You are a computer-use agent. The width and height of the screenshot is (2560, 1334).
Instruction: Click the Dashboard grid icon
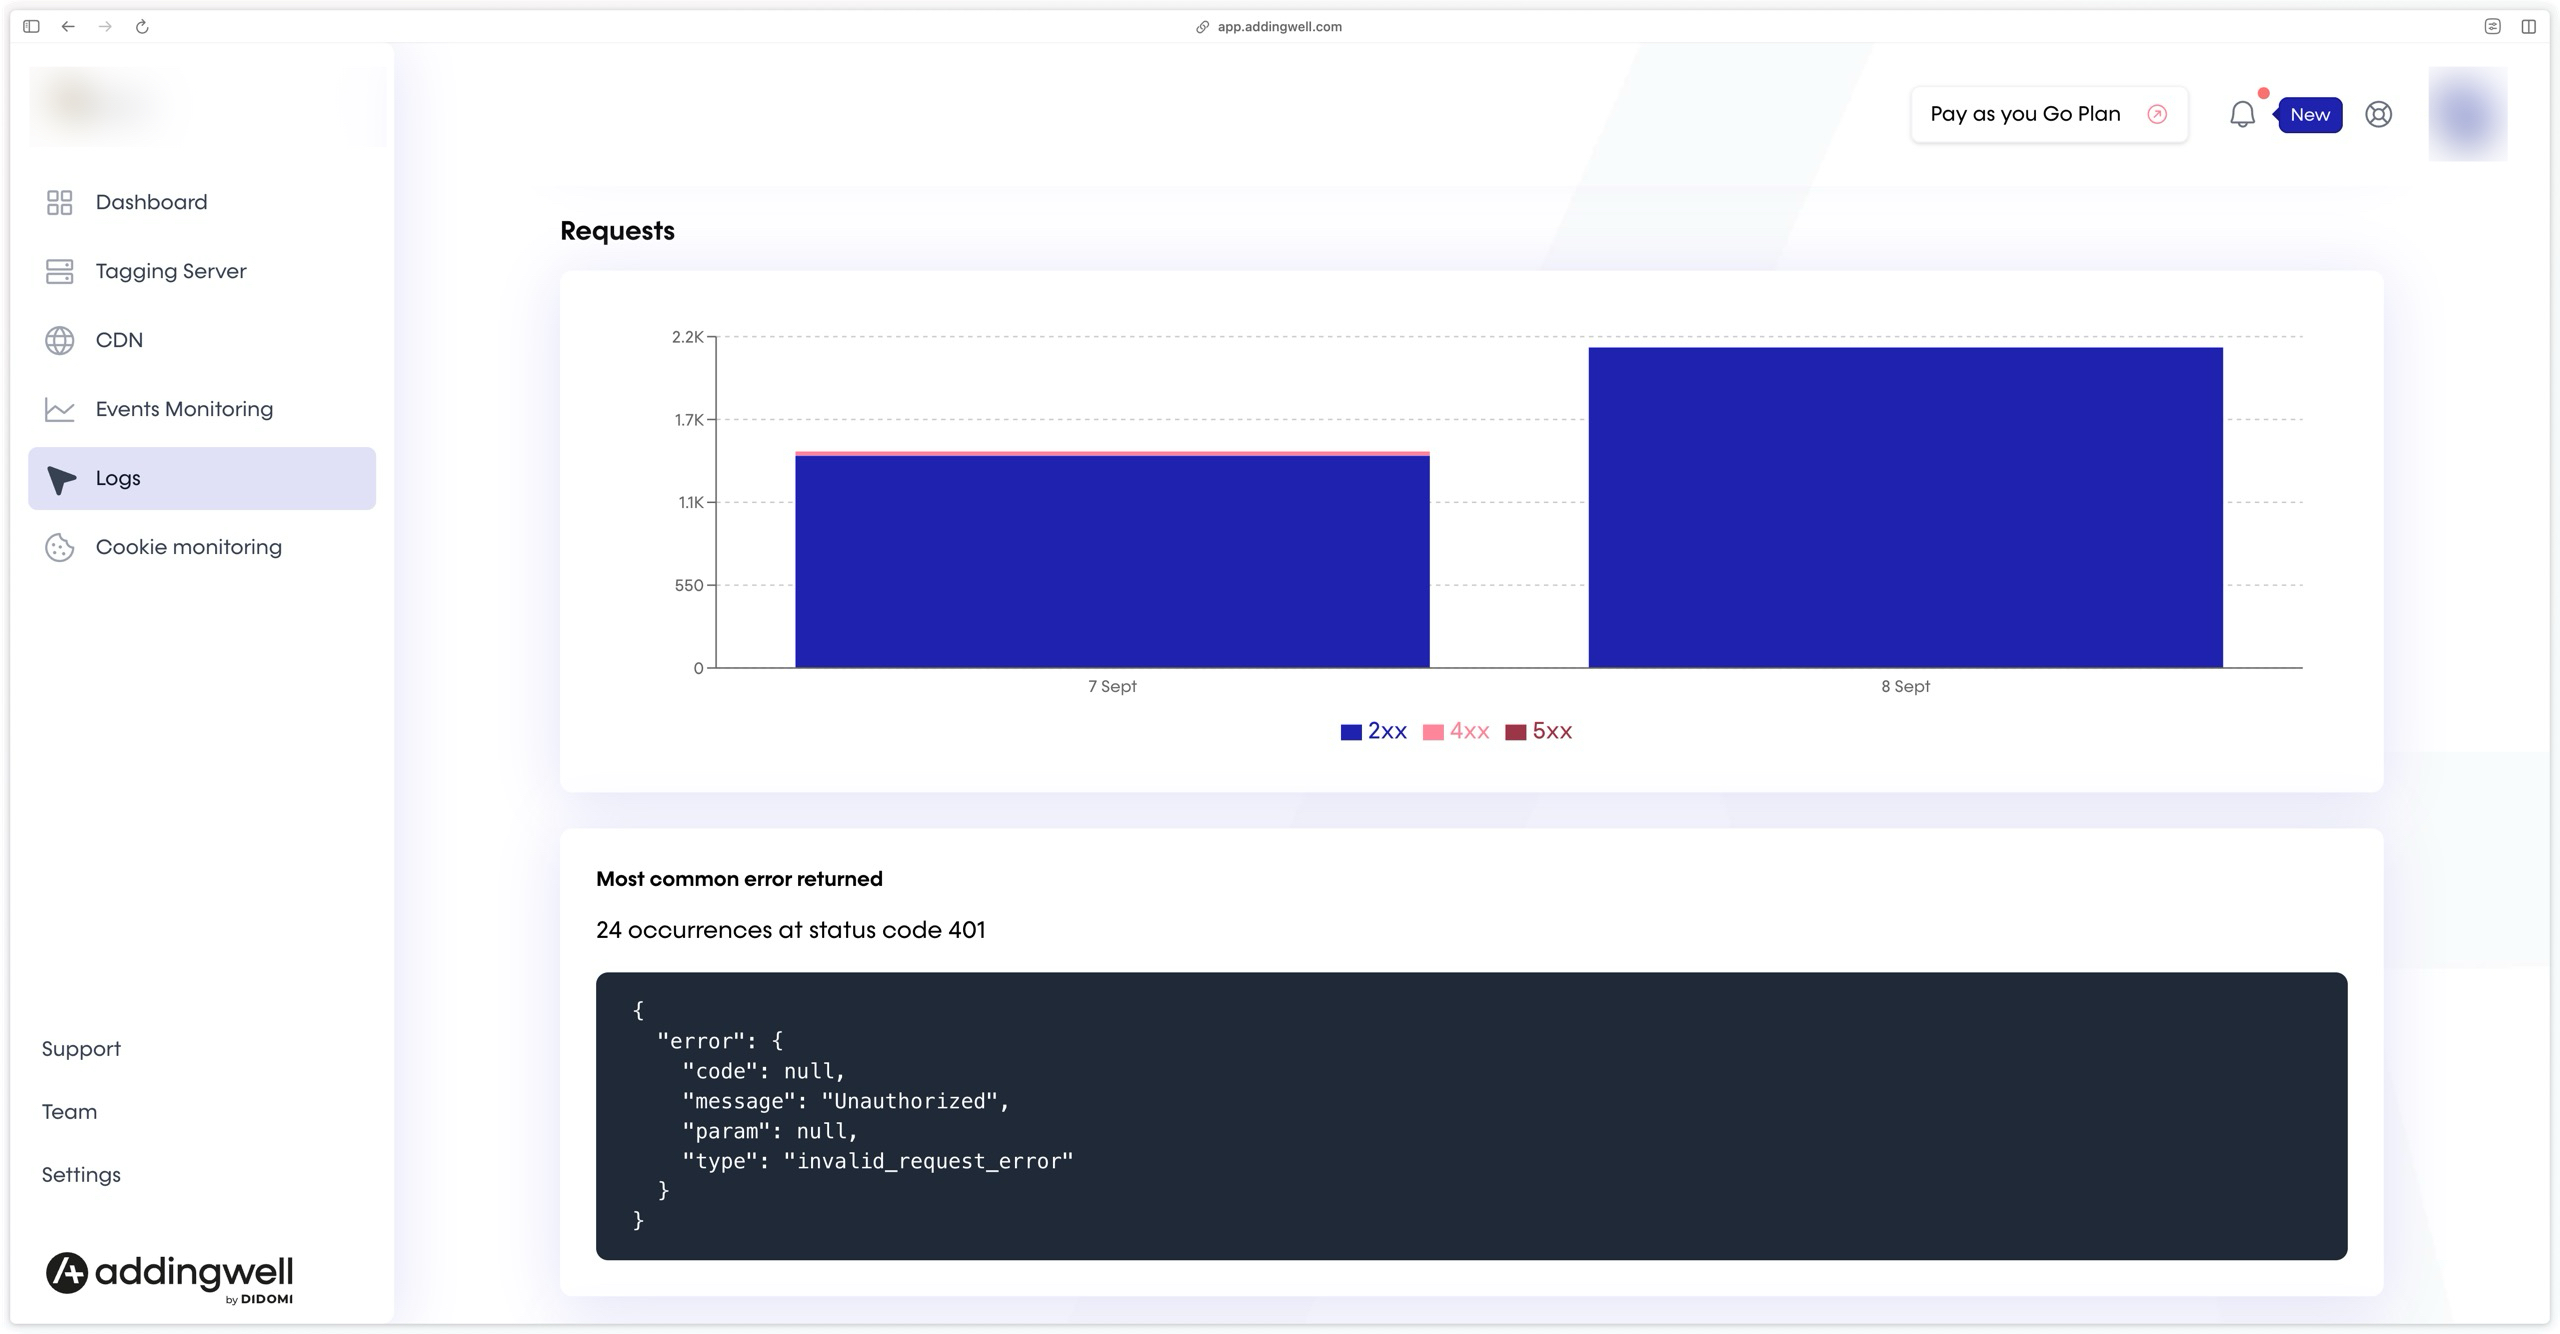click(59, 202)
